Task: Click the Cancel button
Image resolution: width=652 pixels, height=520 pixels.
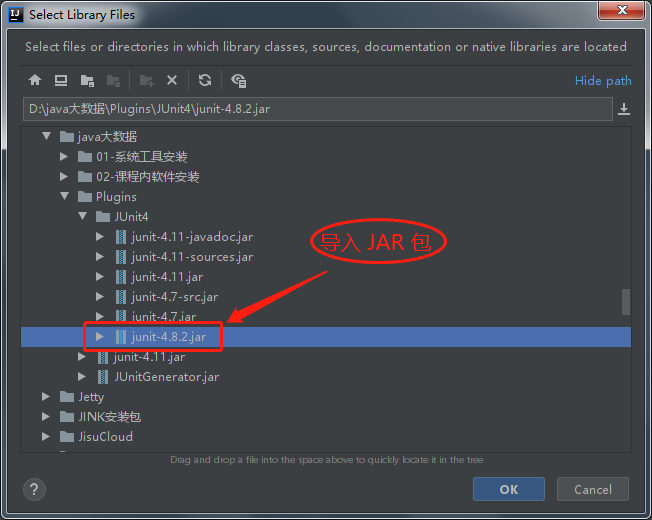Action: (593, 489)
